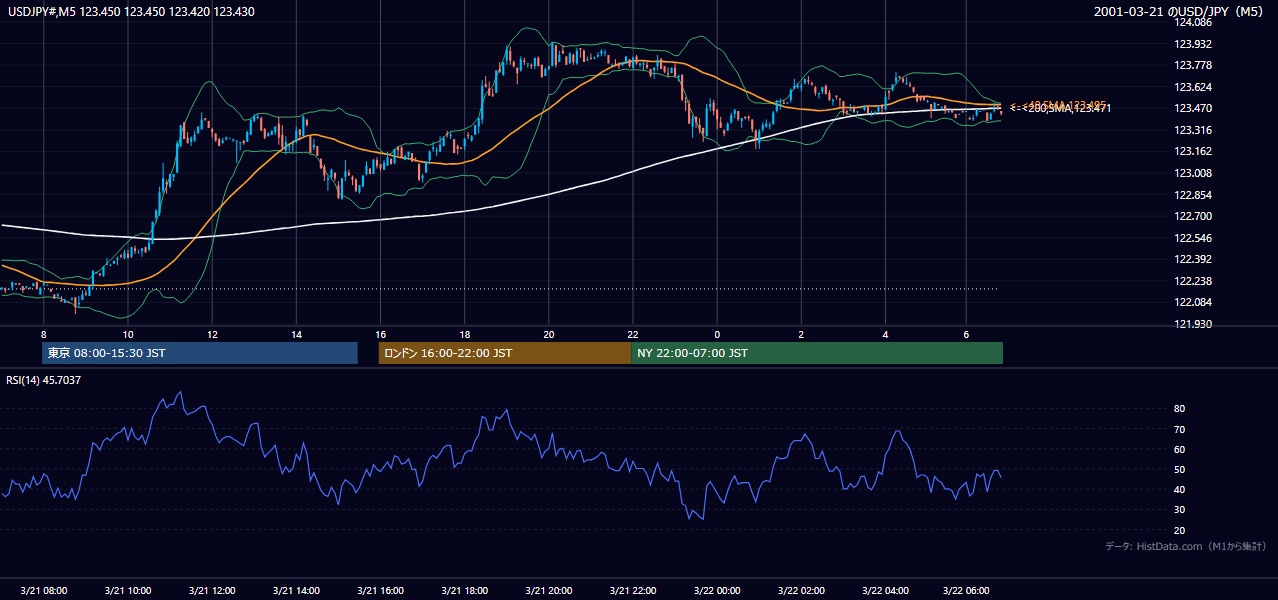Screen dimensions: 1278x600
Task: Click price axis label 123.008
Action: (x=1191, y=173)
